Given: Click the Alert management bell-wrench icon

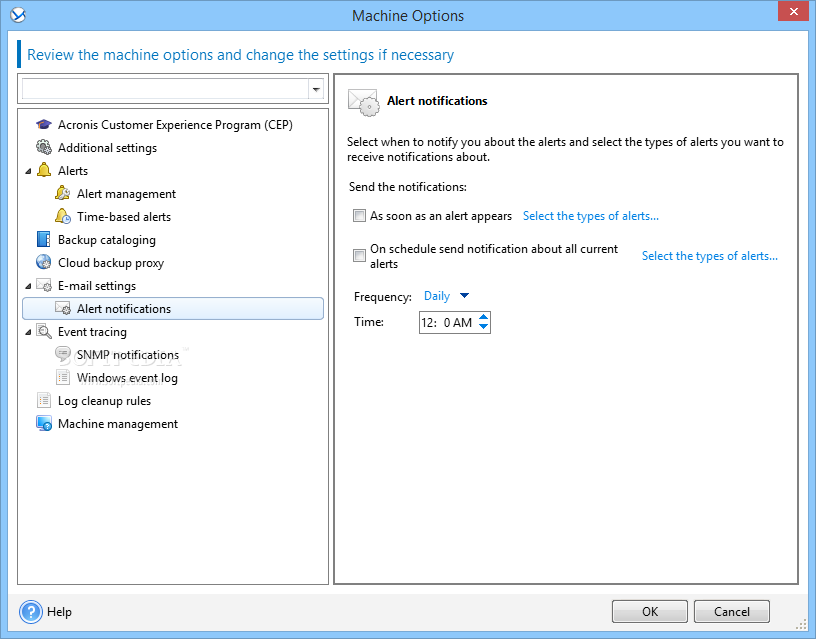Looking at the screenshot, I should [x=62, y=194].
